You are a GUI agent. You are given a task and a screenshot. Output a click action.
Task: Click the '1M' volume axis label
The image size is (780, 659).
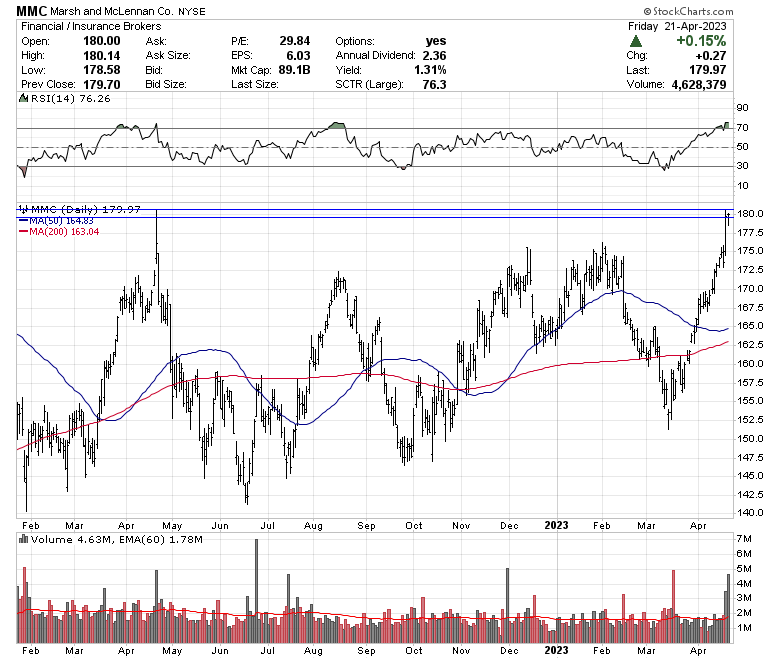click(744, 628)
